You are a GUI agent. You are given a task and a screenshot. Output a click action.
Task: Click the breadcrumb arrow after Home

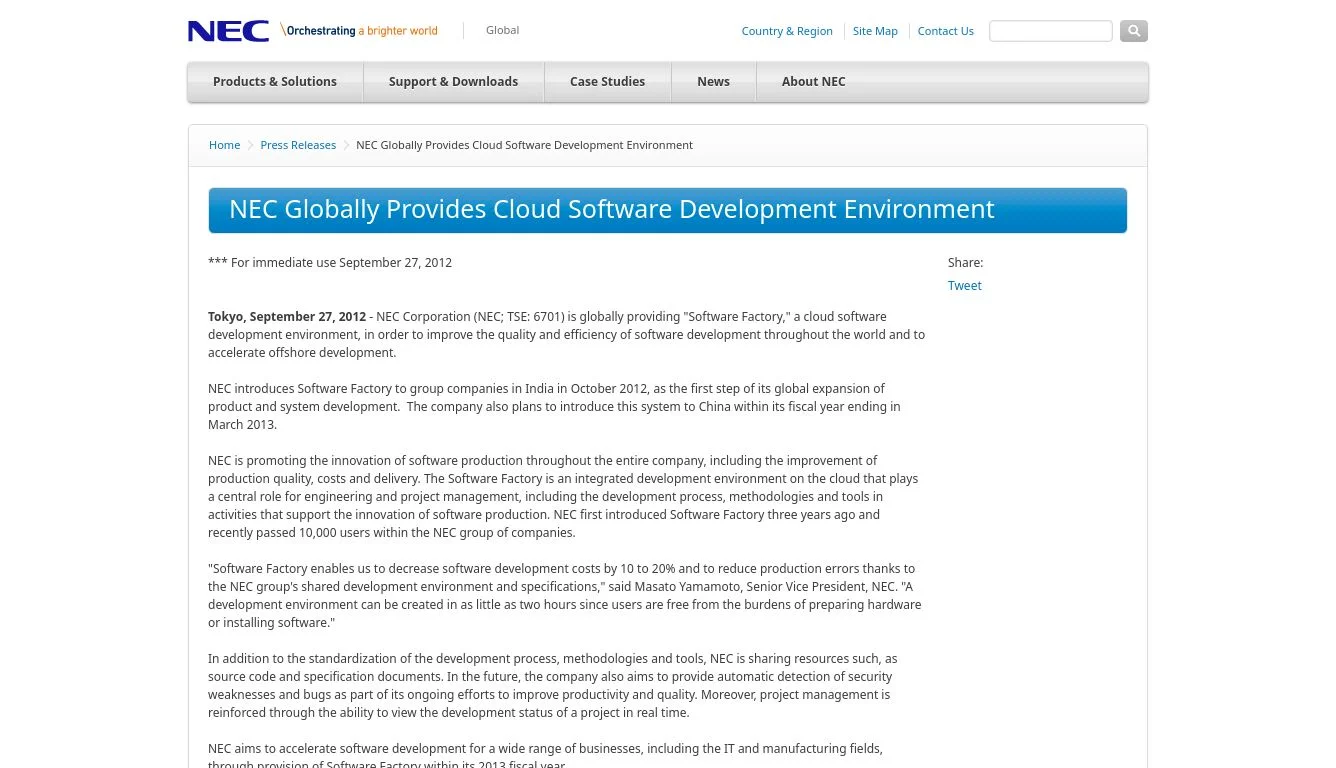[250, 145]
